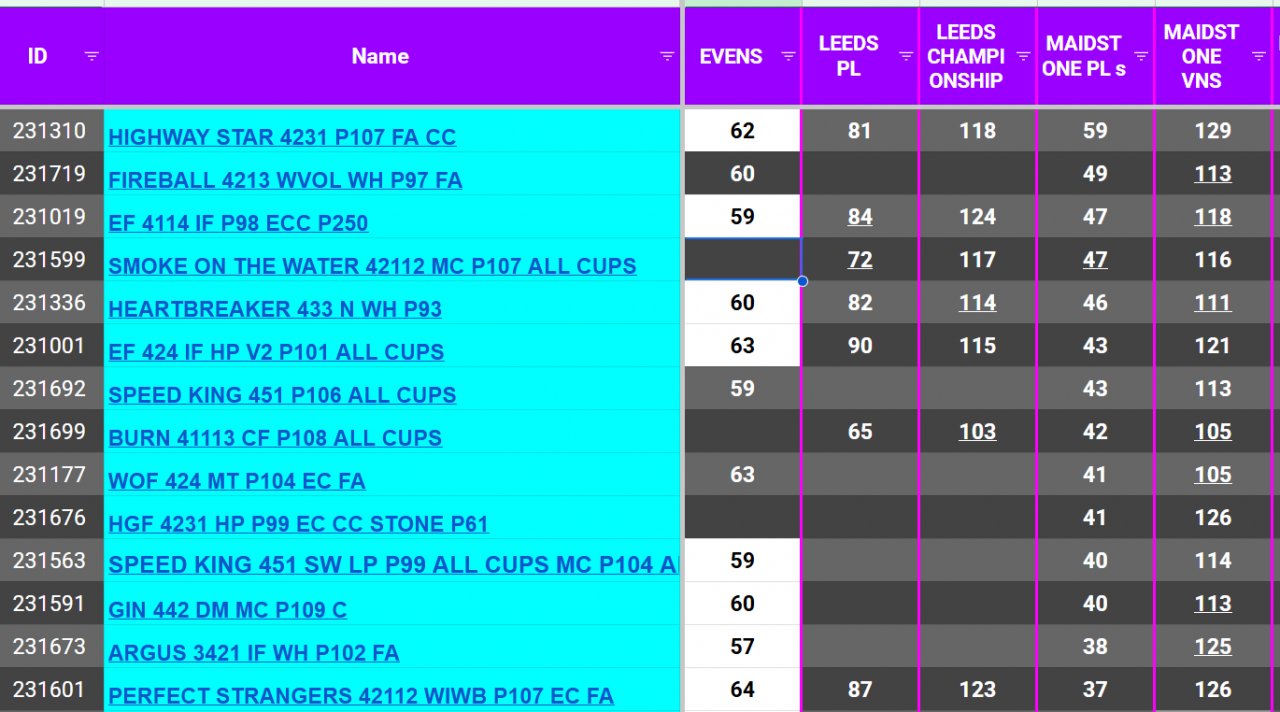Open the Name column filter menu
The height and width of the screenshot is (712, 1280).
pos(667,56)
